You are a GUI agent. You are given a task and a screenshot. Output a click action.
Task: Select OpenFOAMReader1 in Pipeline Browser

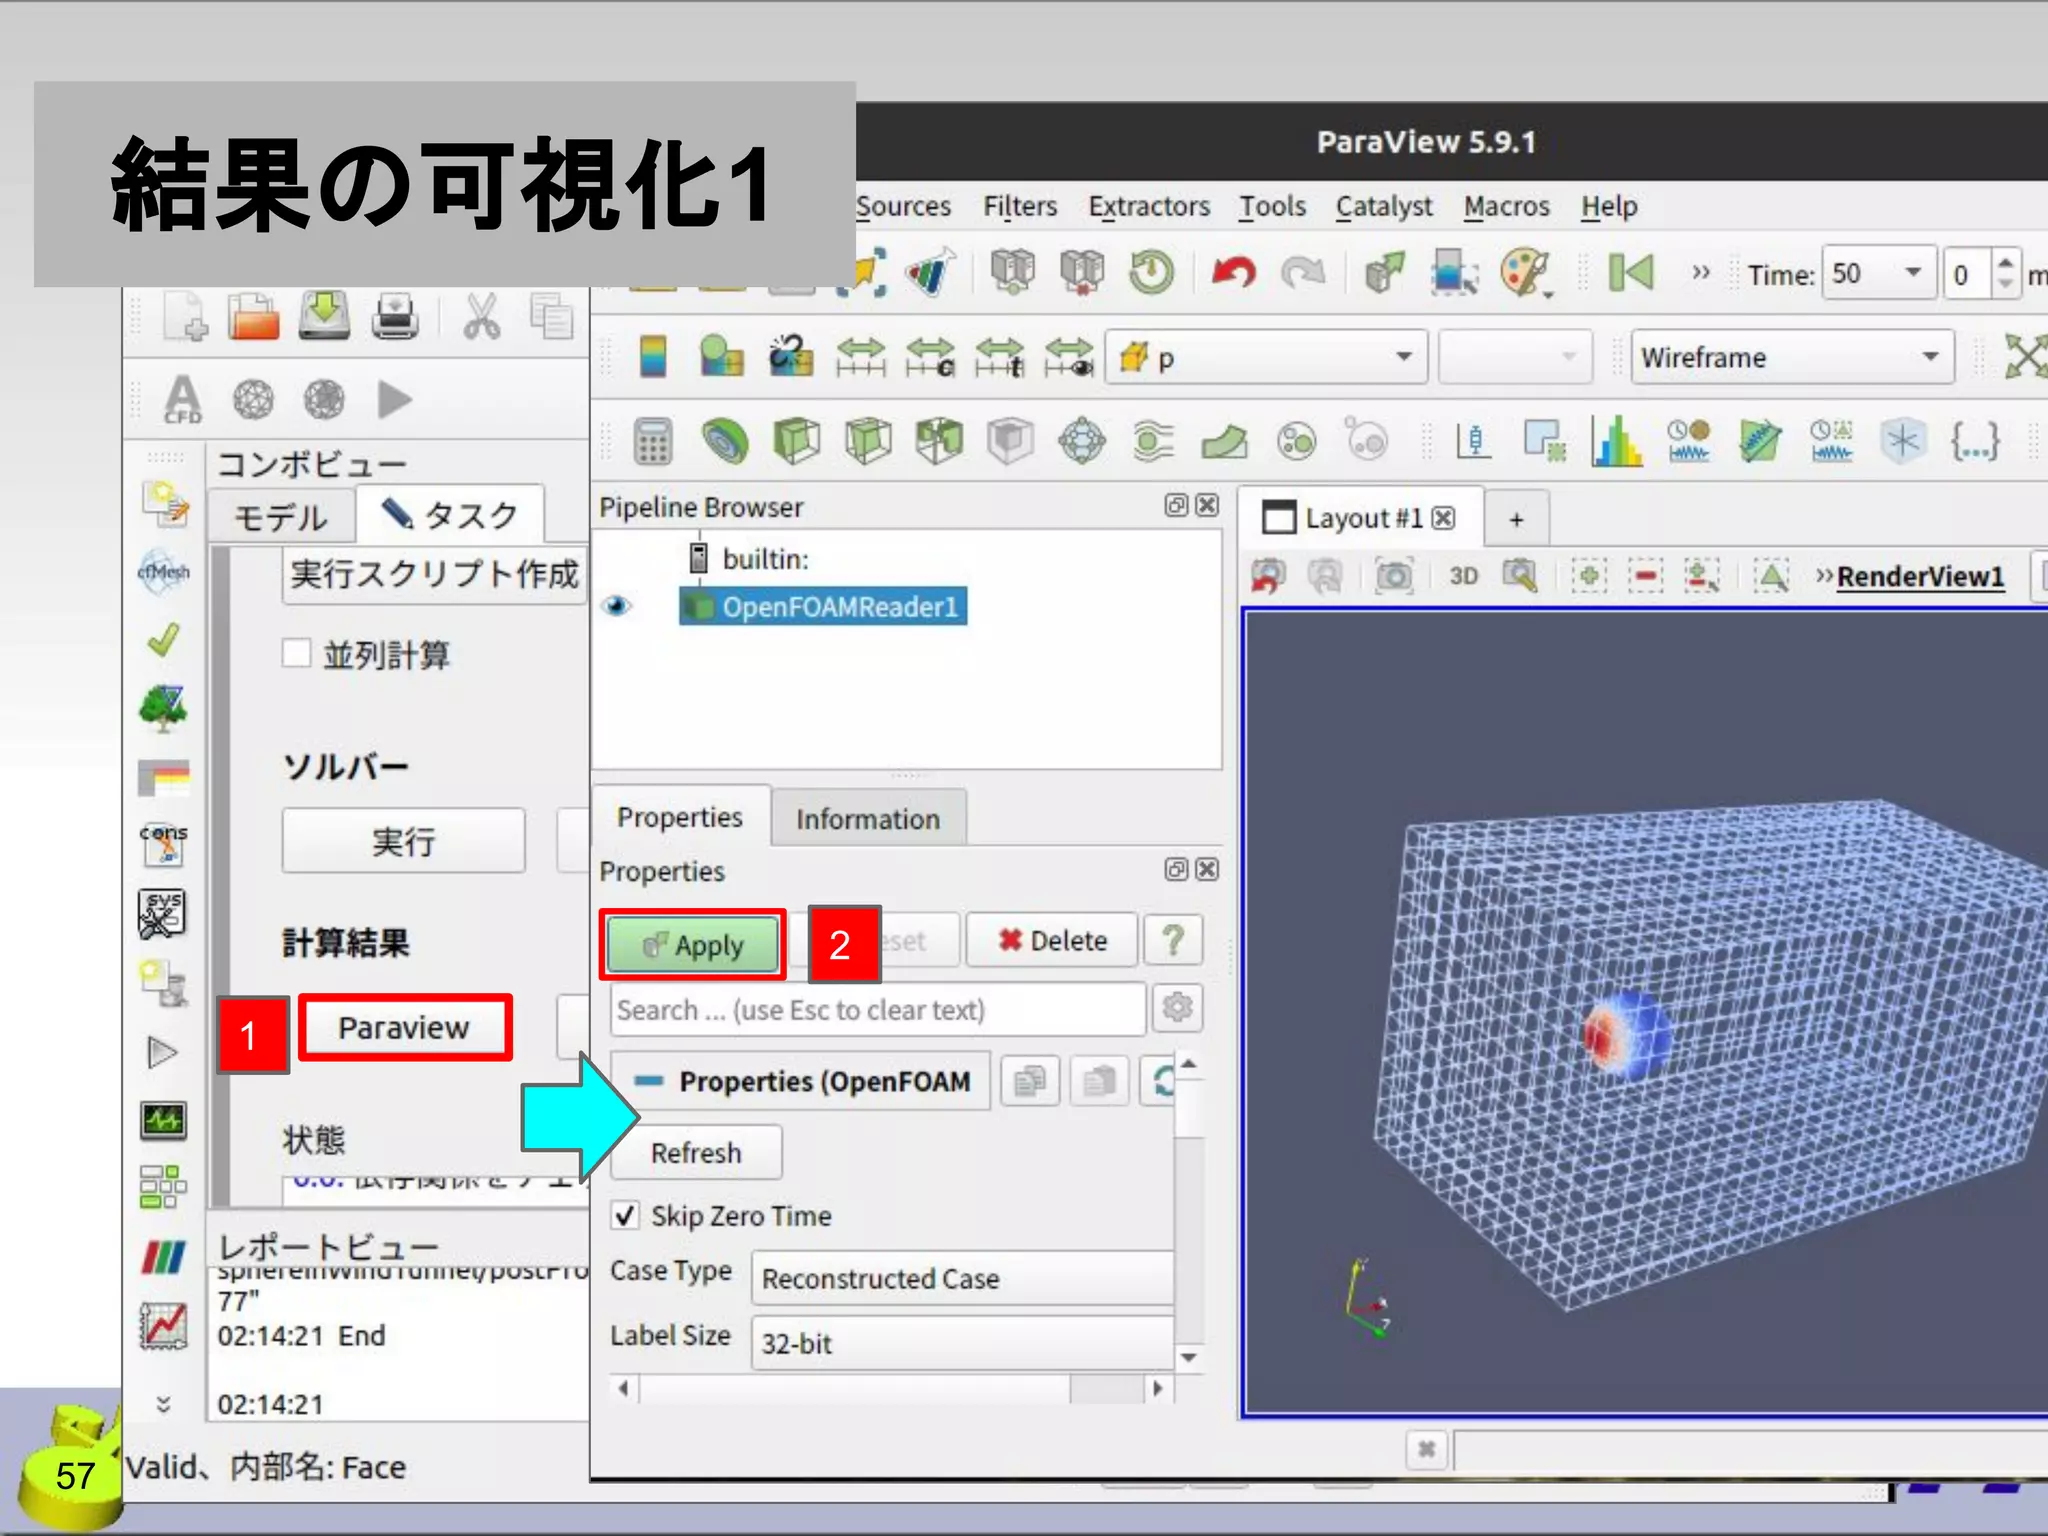coord(823,606)
